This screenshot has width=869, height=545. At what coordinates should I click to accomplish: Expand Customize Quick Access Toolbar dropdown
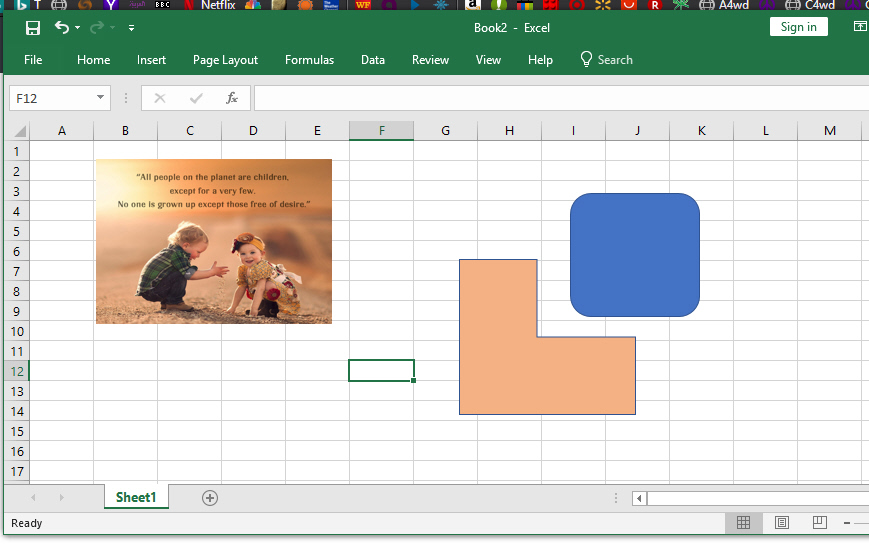pos(131,28)
